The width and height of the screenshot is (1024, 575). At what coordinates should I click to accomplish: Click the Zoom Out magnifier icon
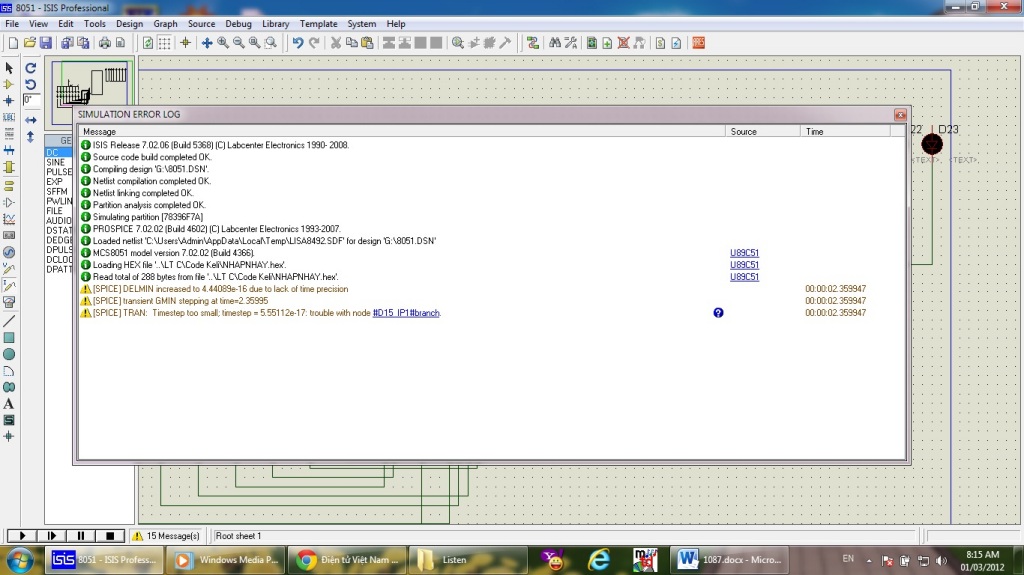(238, 43)
